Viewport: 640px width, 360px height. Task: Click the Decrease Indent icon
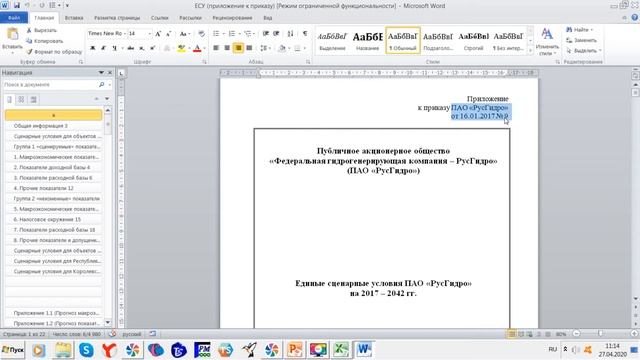pos(266,34)
